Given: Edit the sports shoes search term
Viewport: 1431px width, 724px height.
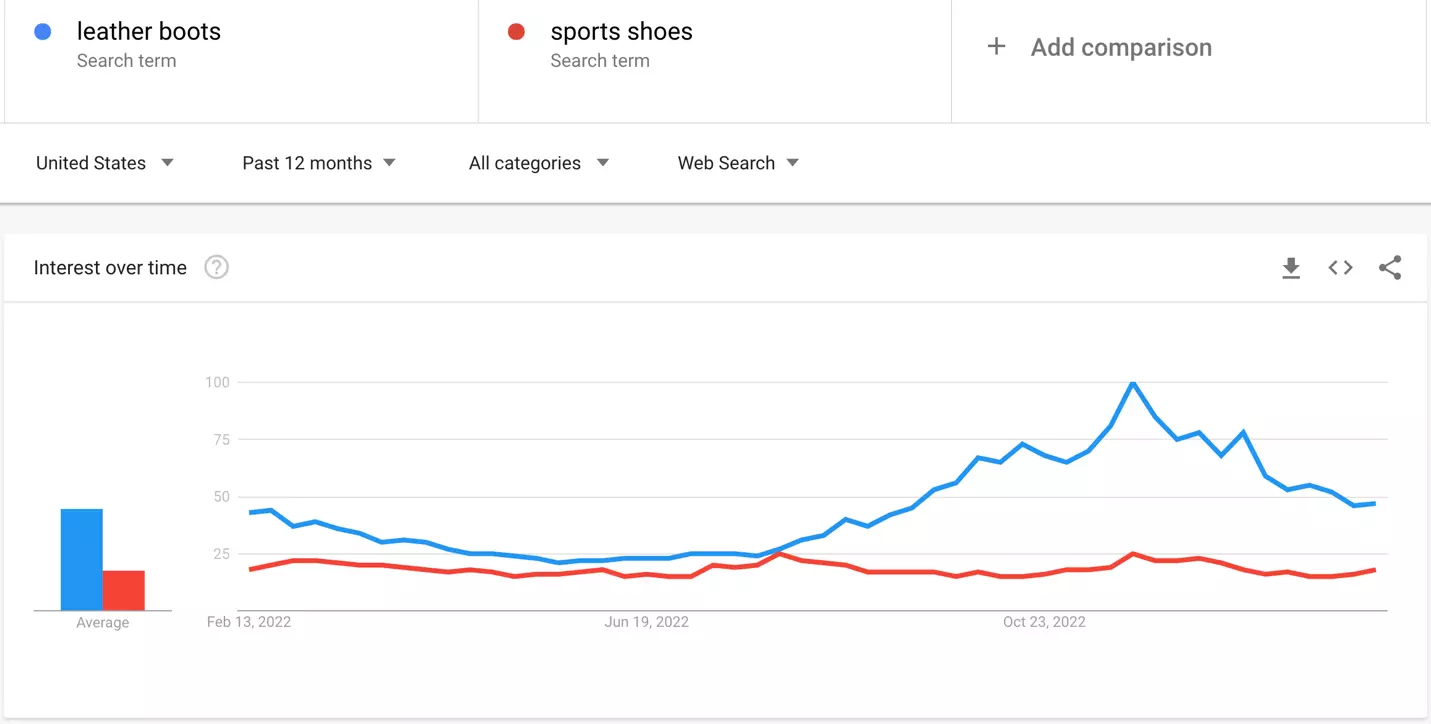Looking at the screenshot, I should 621,32.
